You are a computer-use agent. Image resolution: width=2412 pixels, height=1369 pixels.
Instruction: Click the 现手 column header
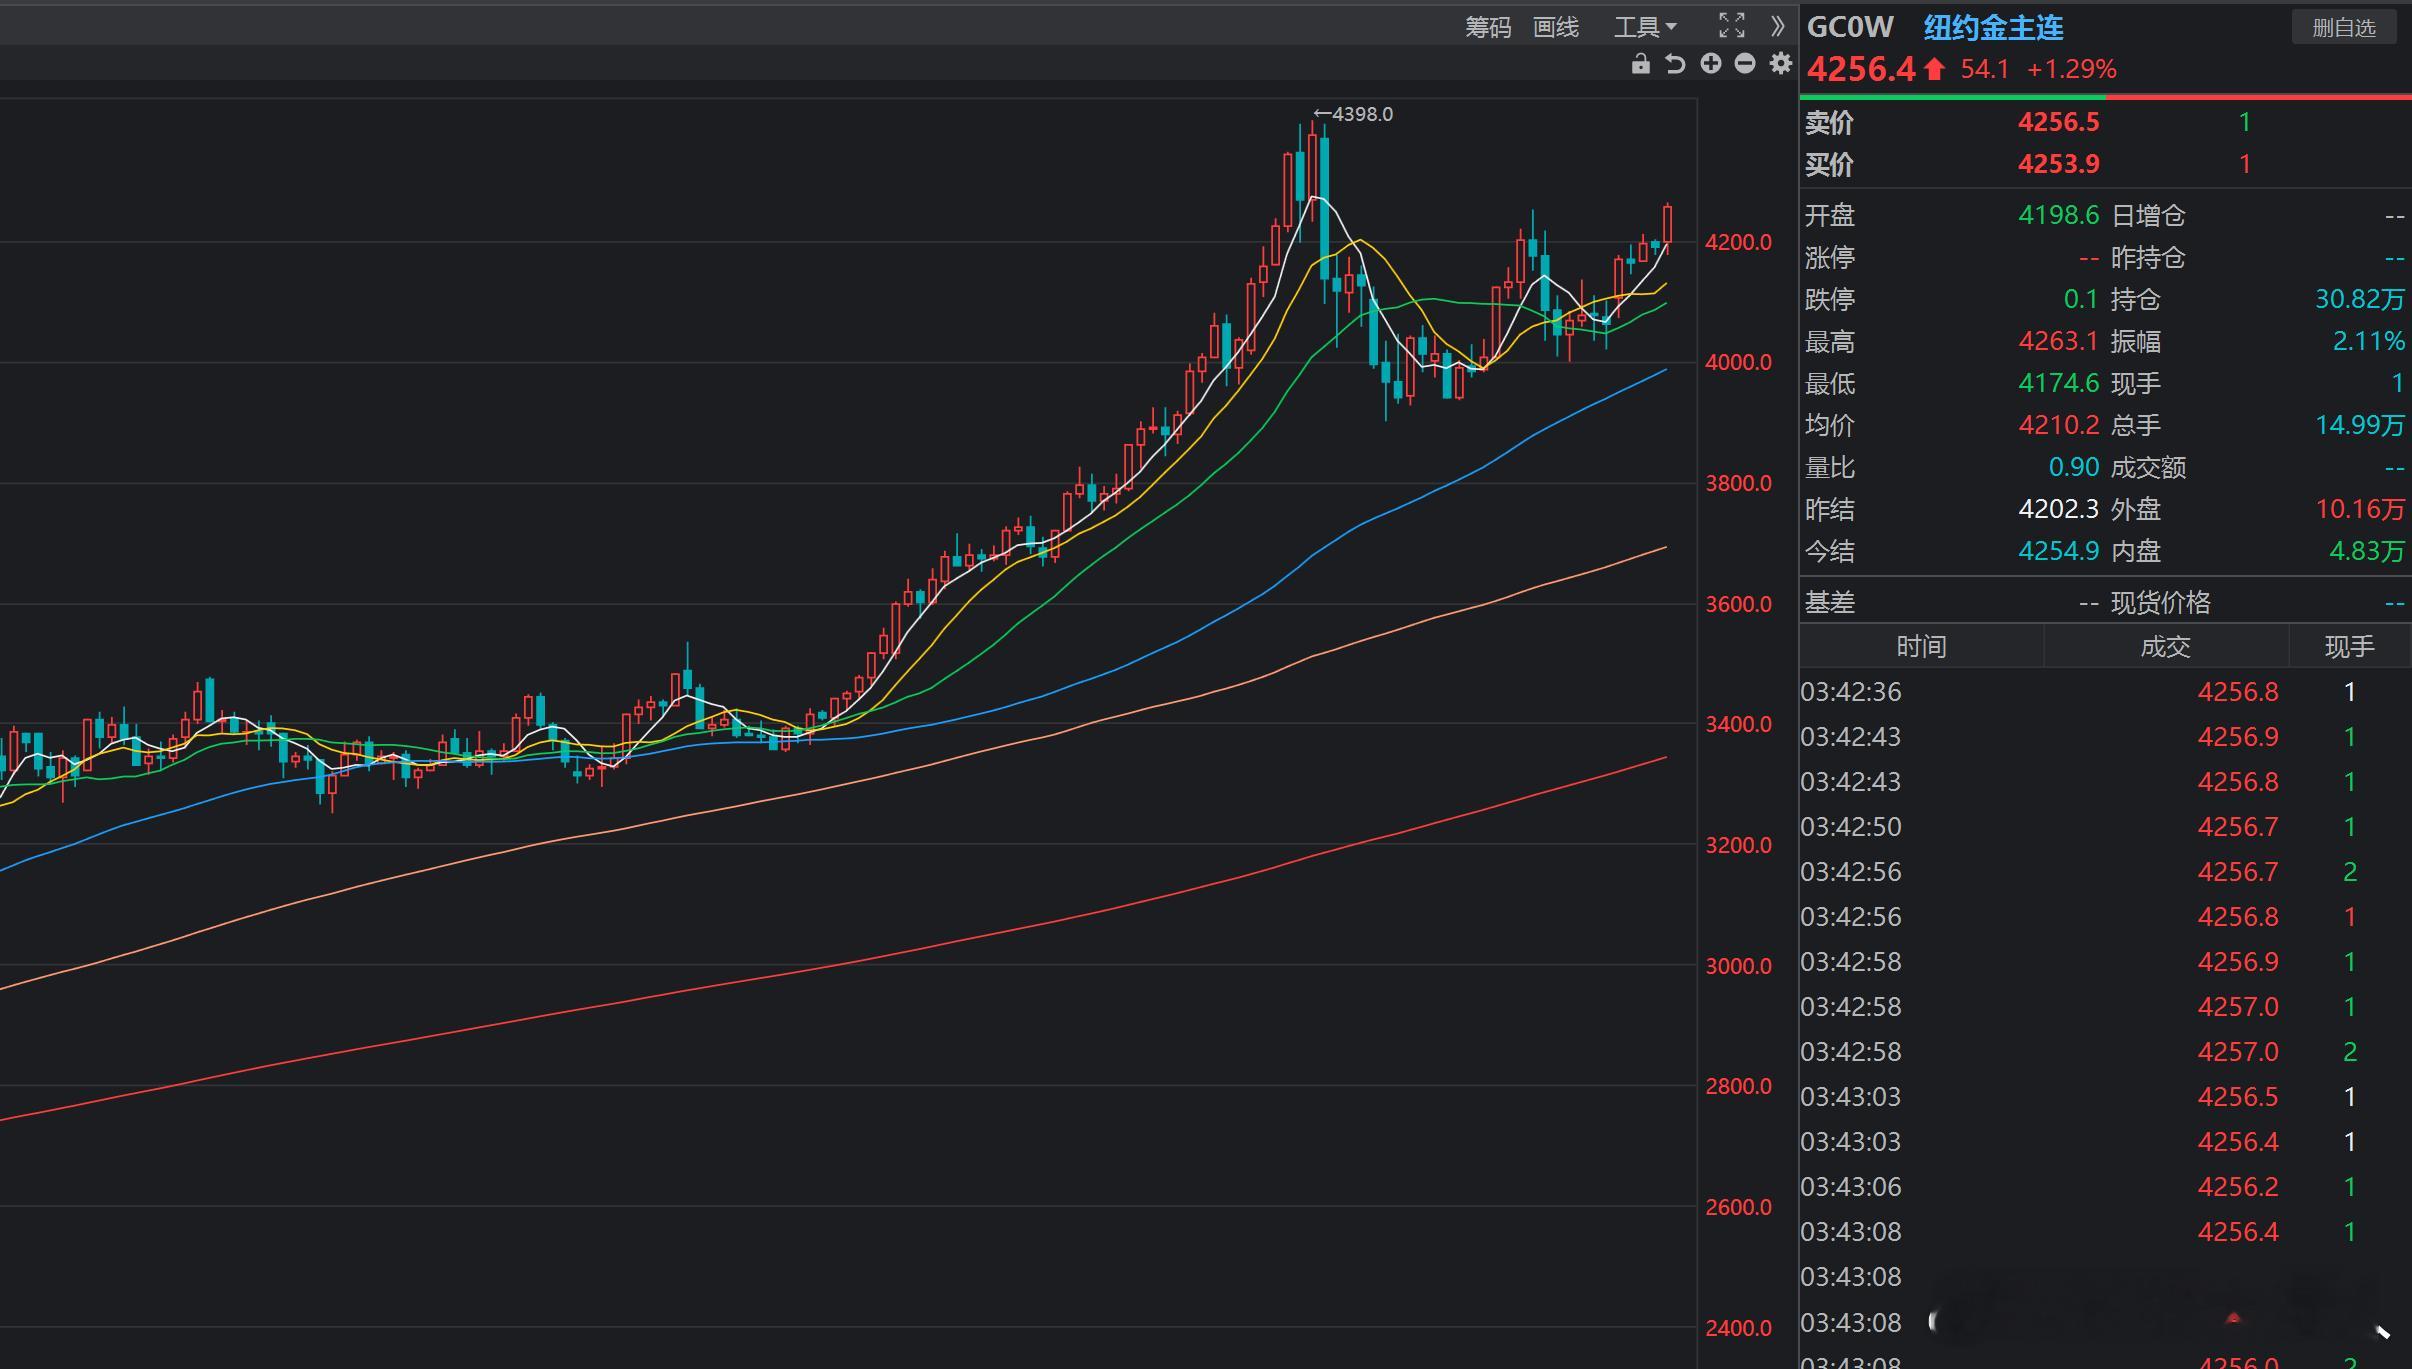(x=2349, y=646)
